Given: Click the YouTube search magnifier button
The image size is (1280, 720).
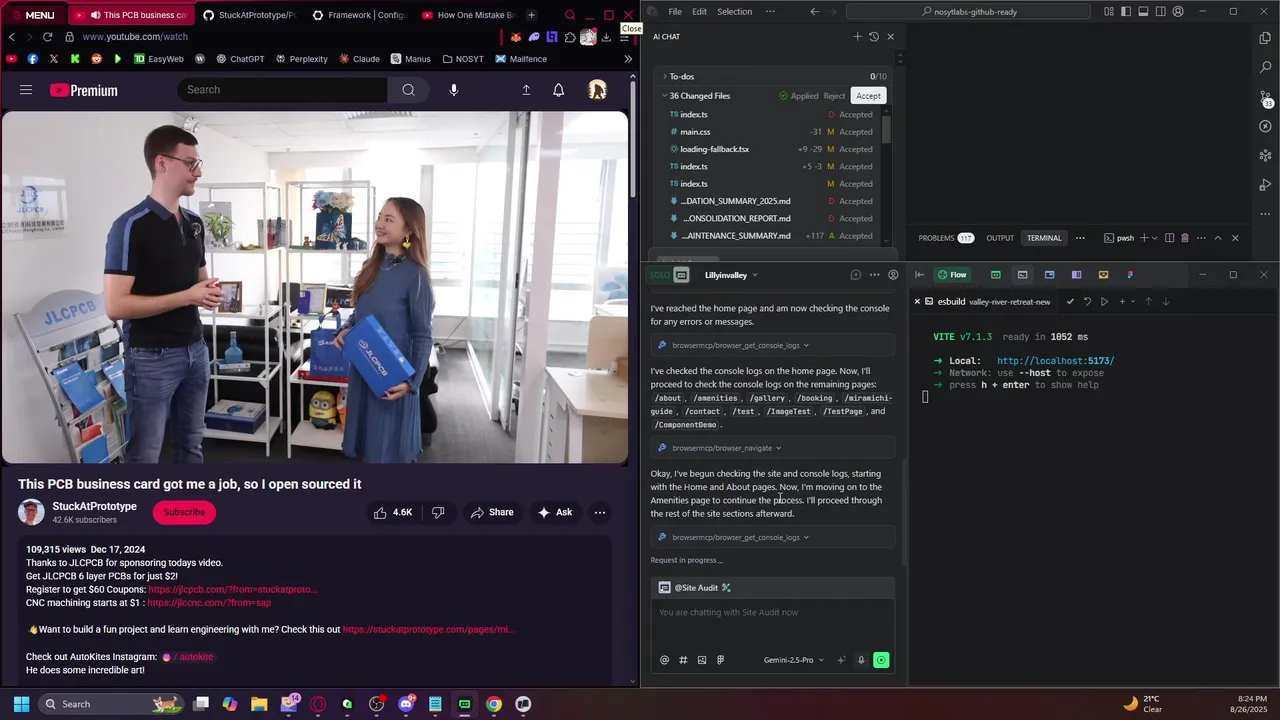Looking at the screenshot, I should (x=408, y=90).
